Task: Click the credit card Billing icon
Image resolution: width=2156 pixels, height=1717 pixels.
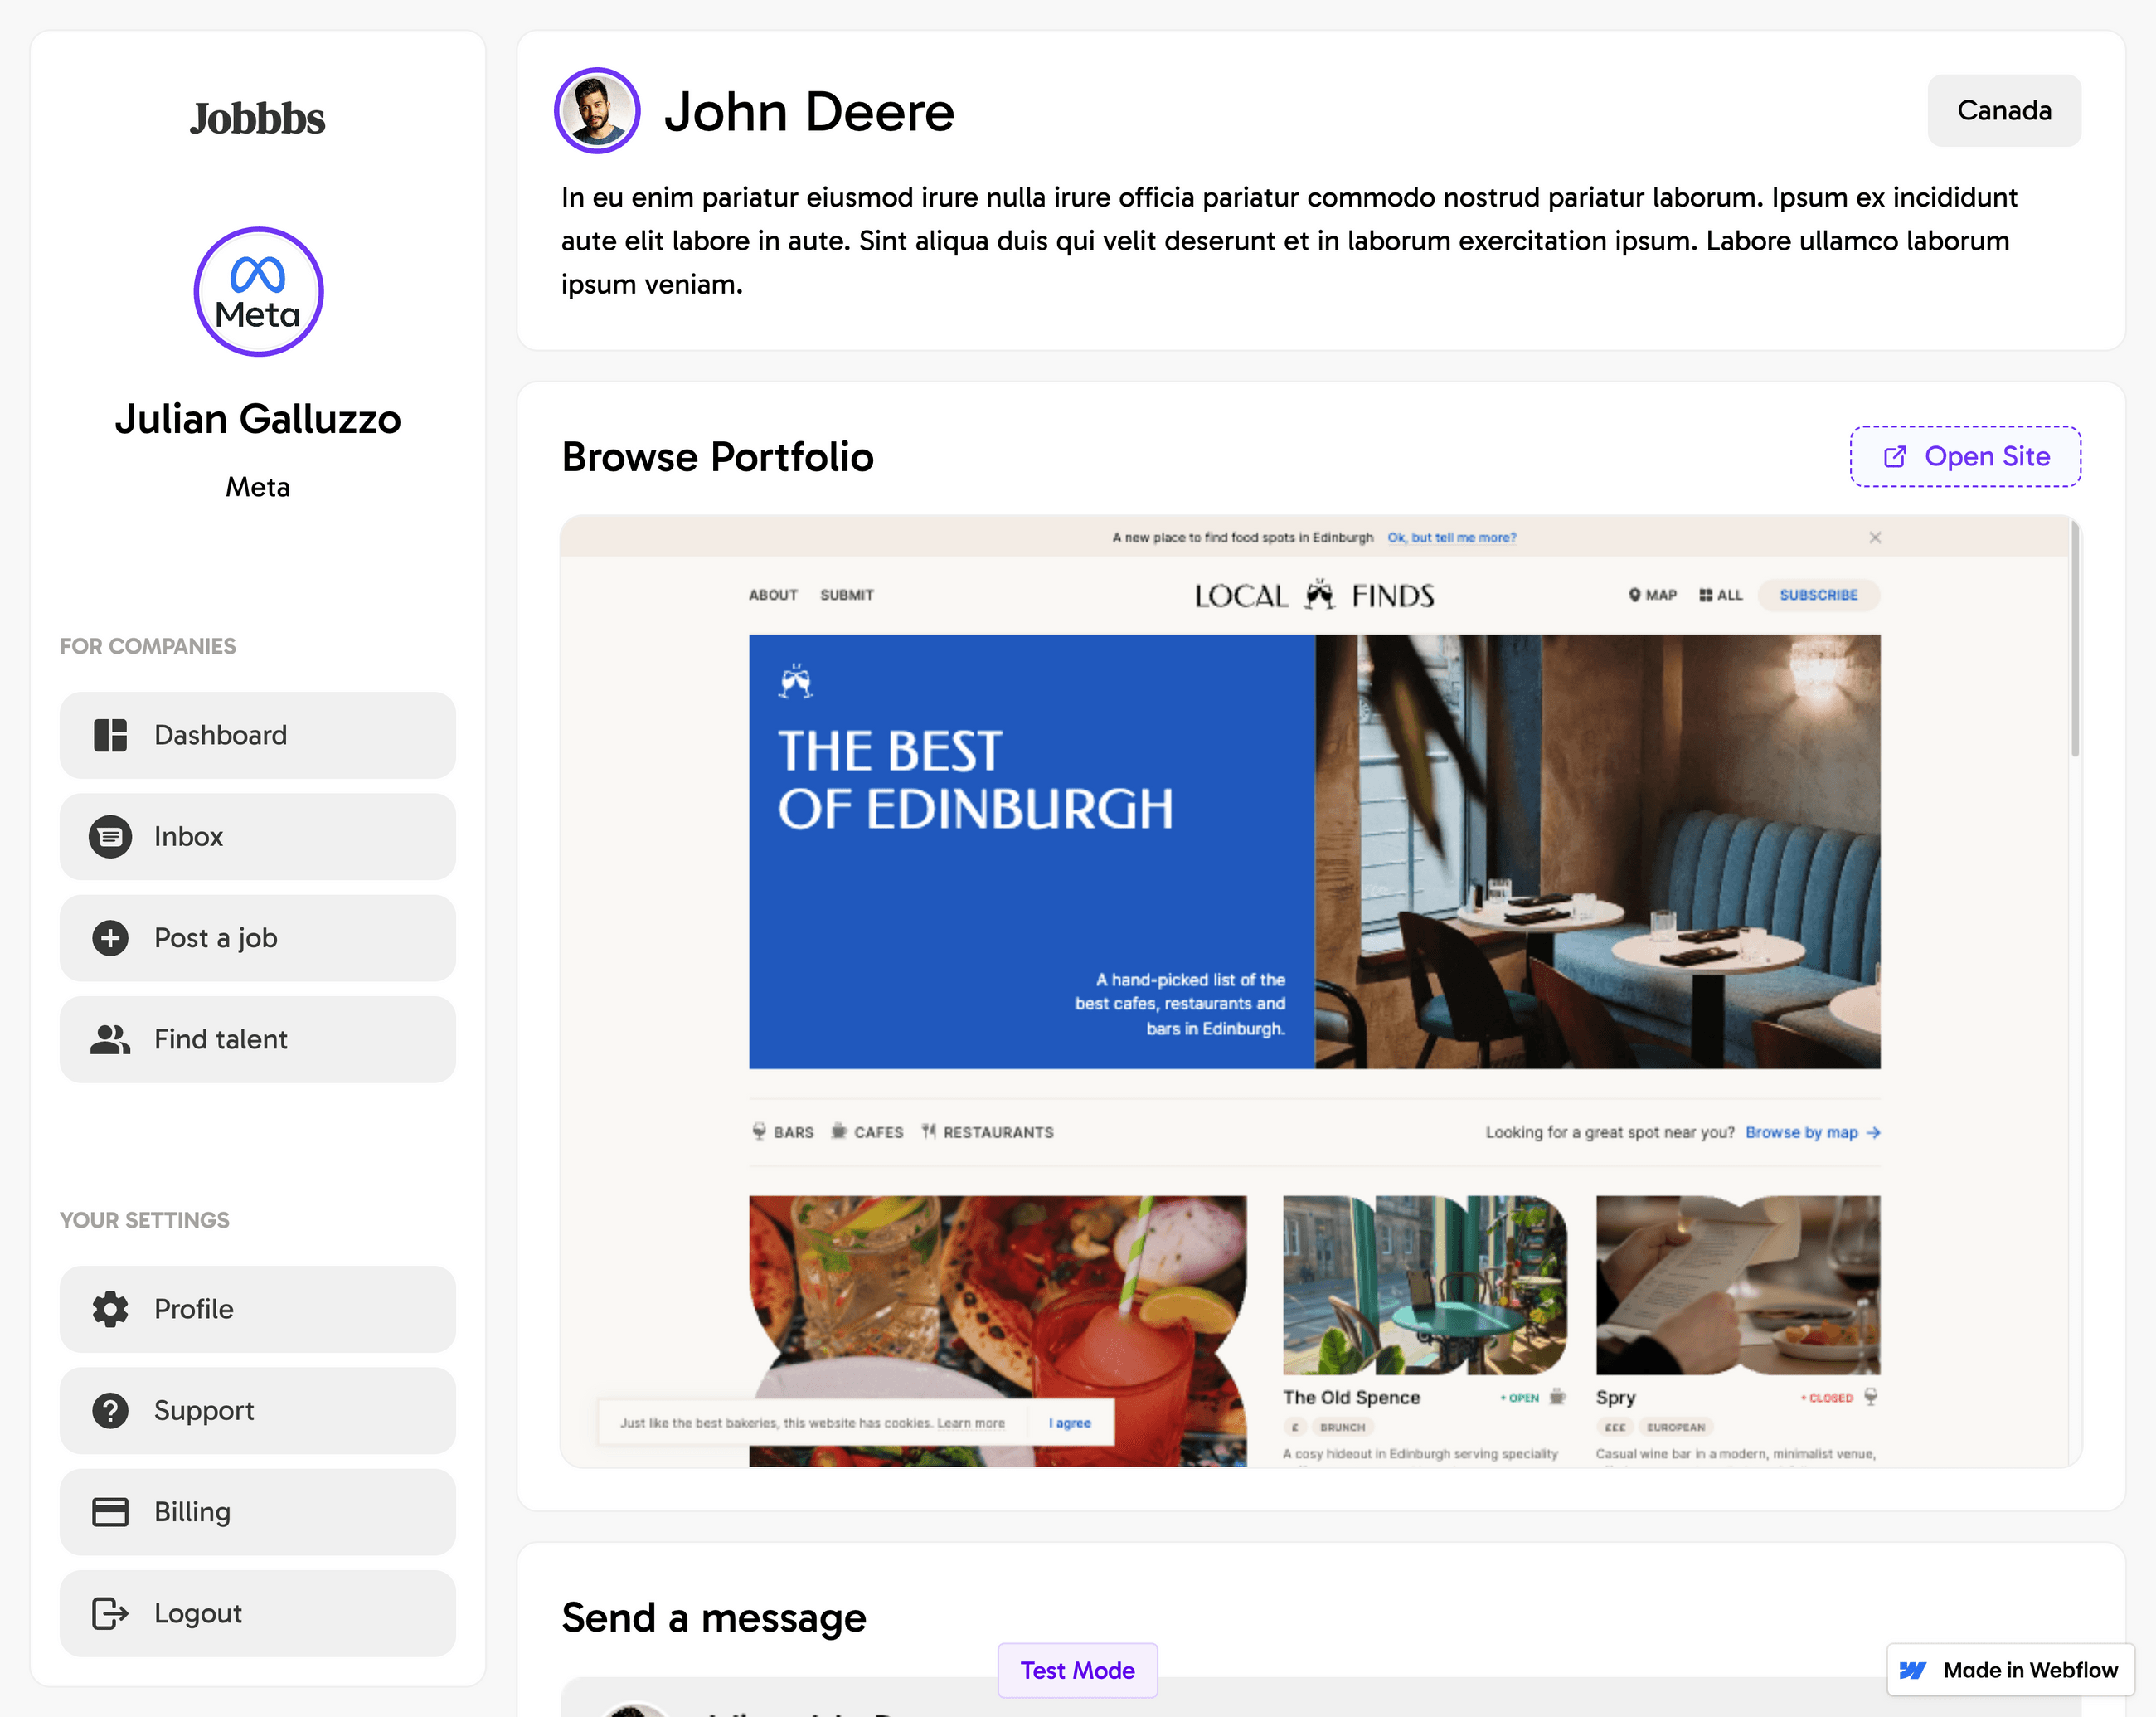Action: pyautogui.click(x=110, y=1512)
